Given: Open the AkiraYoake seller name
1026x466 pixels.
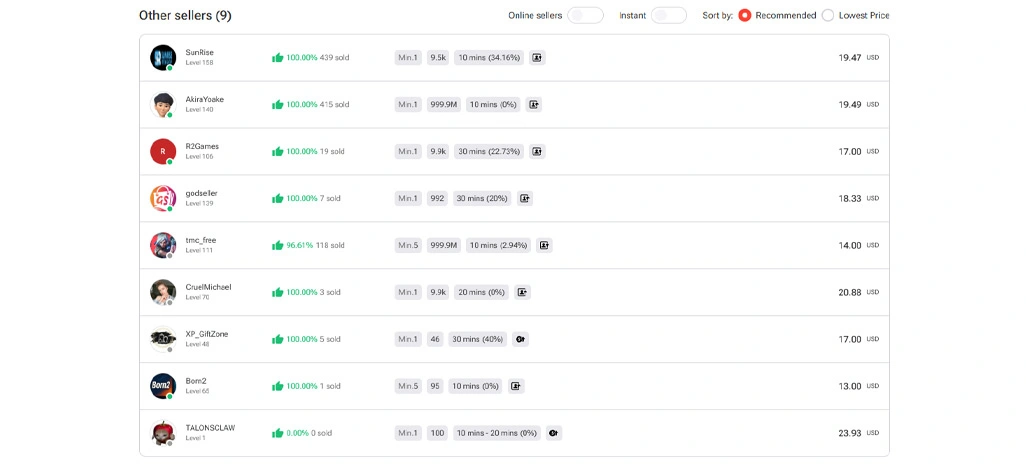Looking at the screenshot, I should tap(205, 99).
